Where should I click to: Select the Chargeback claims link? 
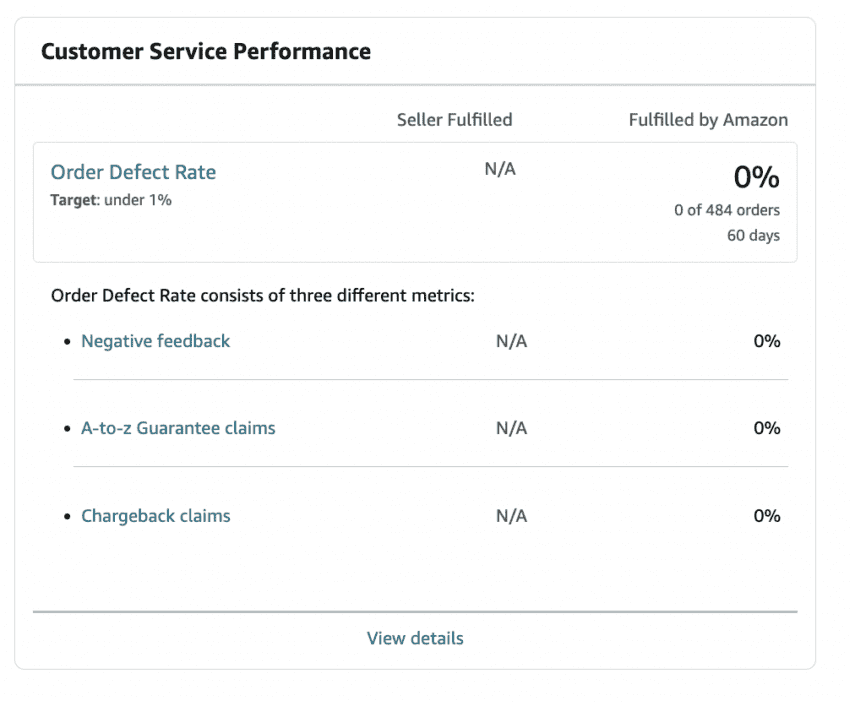[x=155, y=516]
